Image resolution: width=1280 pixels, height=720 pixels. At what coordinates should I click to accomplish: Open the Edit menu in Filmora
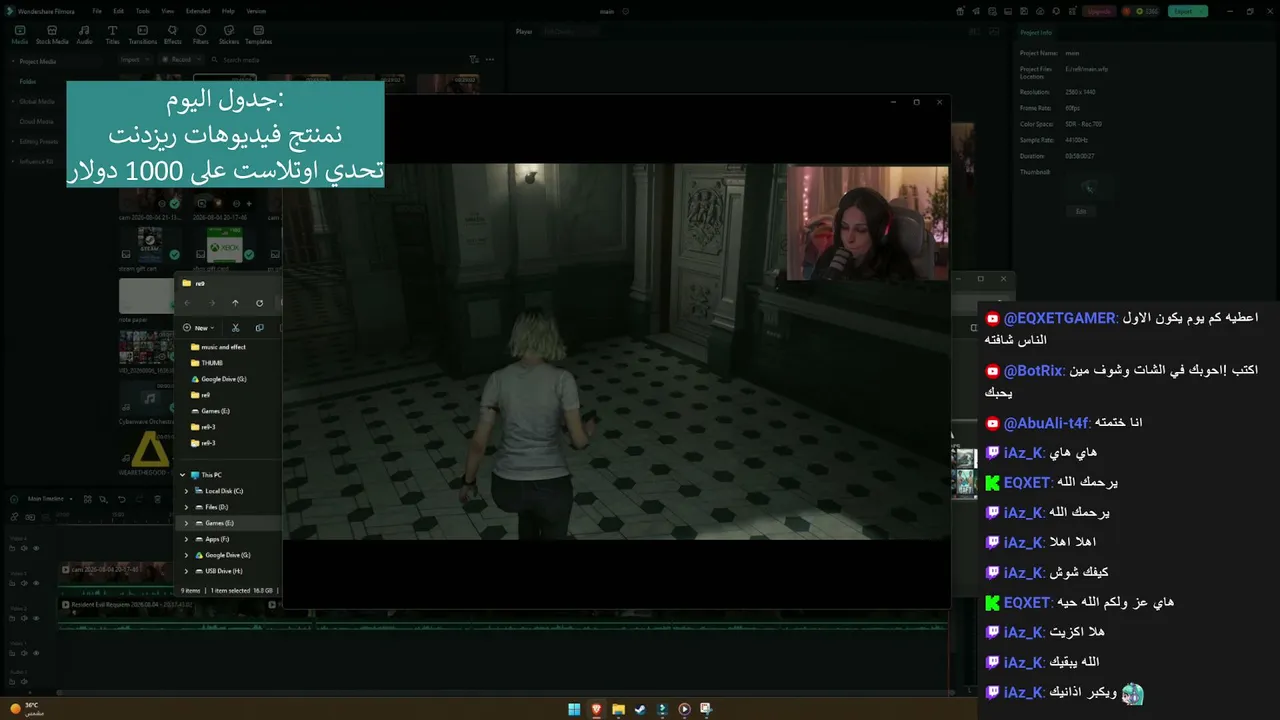pyautogui.click(x=118, y=11)
